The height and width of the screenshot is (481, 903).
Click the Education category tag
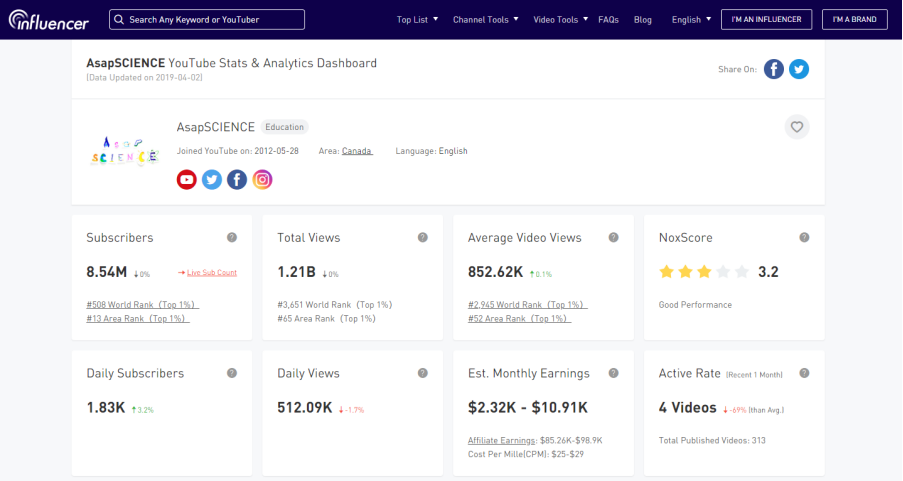click(x=284, y=127)
